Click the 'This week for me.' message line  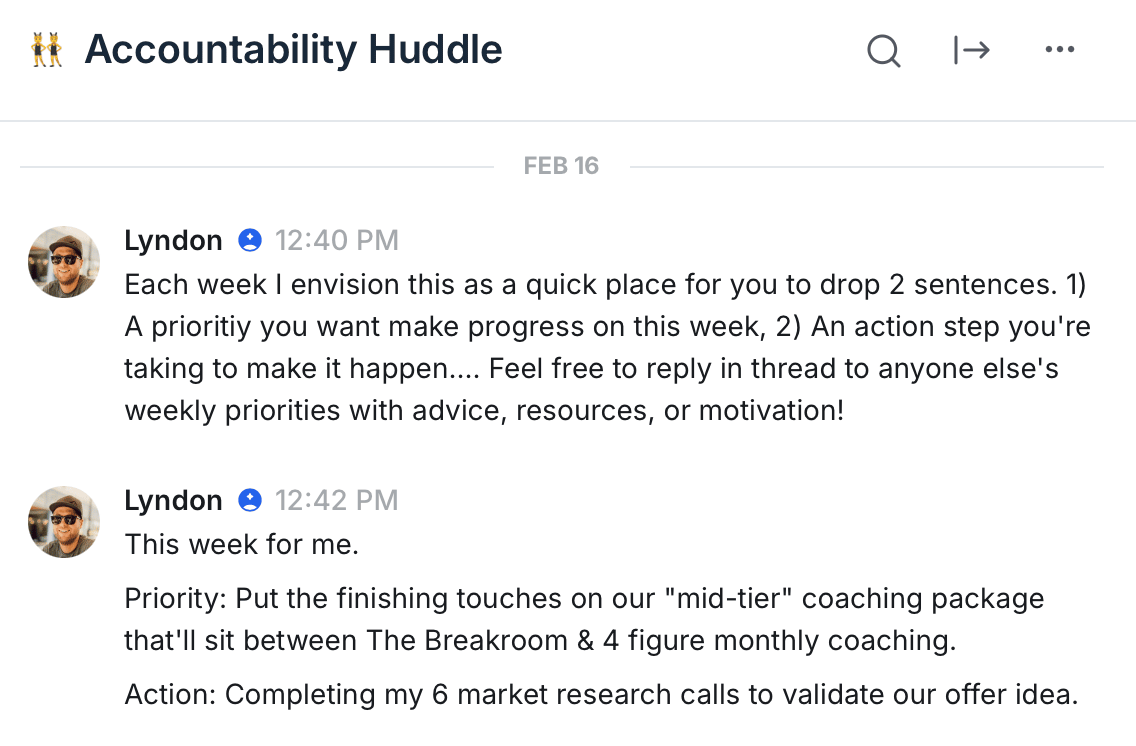click(241, 545)
